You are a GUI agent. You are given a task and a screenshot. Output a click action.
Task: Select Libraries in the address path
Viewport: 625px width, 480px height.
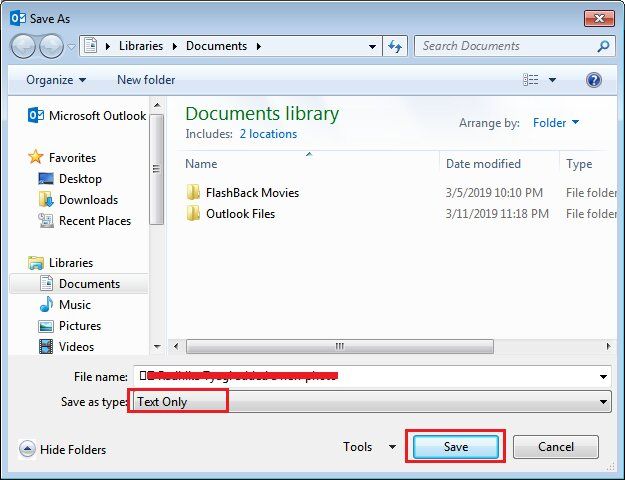coord(141,46)
